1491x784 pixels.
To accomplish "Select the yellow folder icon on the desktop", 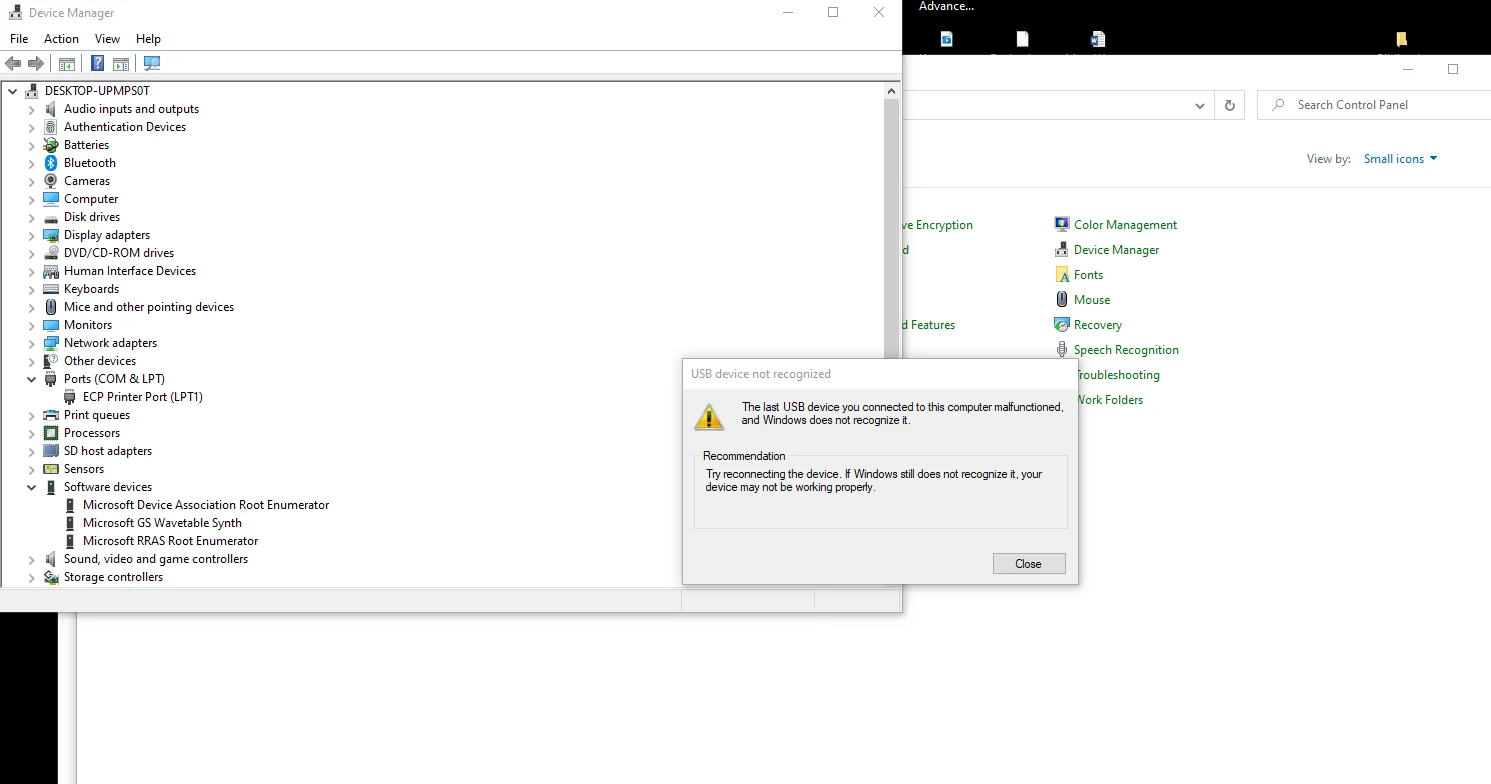I will (1401, 39).
